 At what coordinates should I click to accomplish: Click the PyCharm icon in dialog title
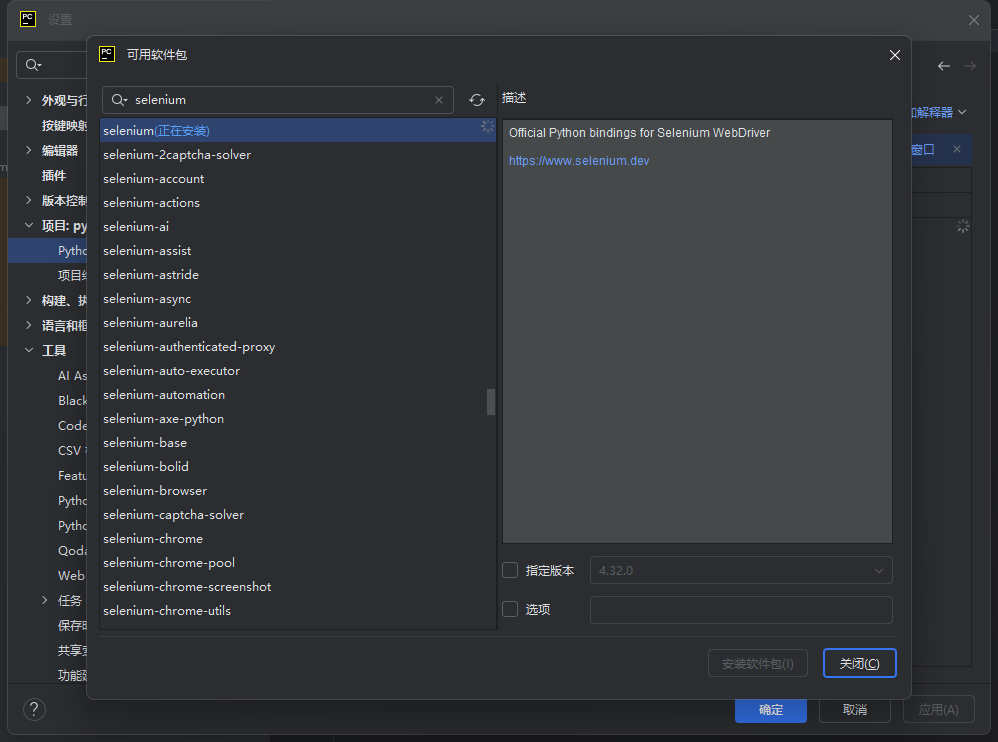point(107,54)
